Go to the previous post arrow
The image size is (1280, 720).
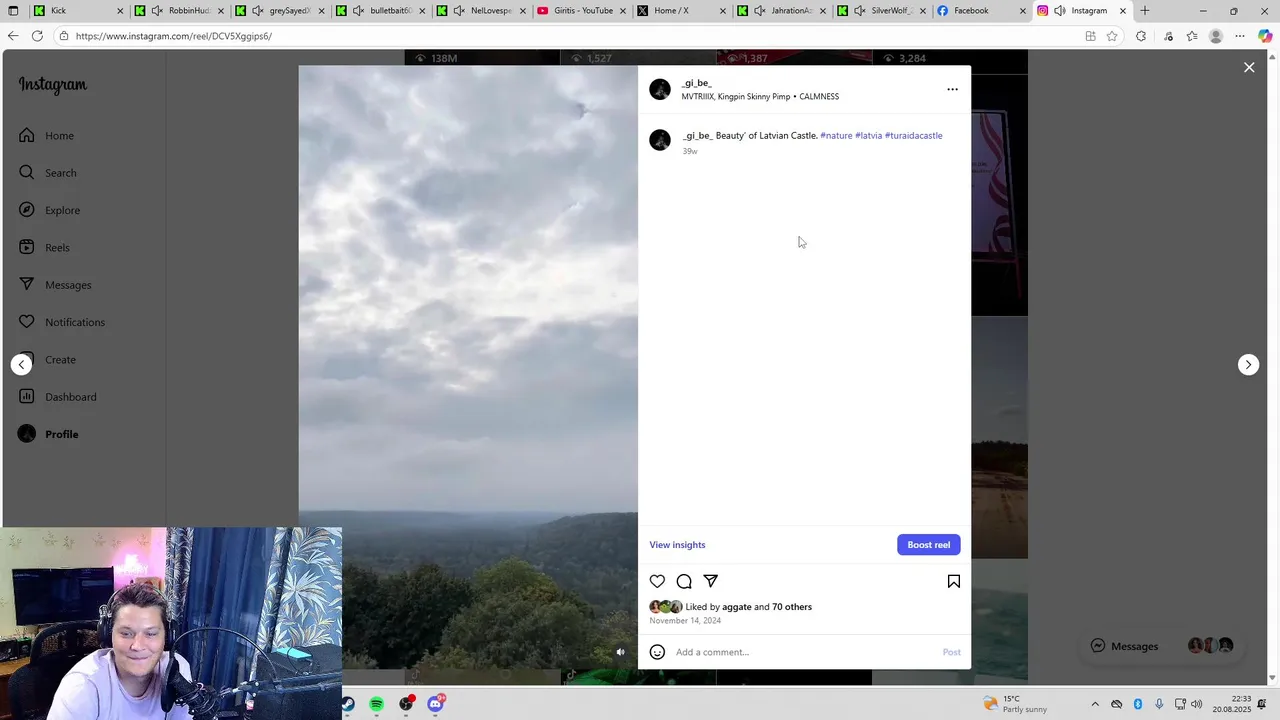click(x=21, y=364)
